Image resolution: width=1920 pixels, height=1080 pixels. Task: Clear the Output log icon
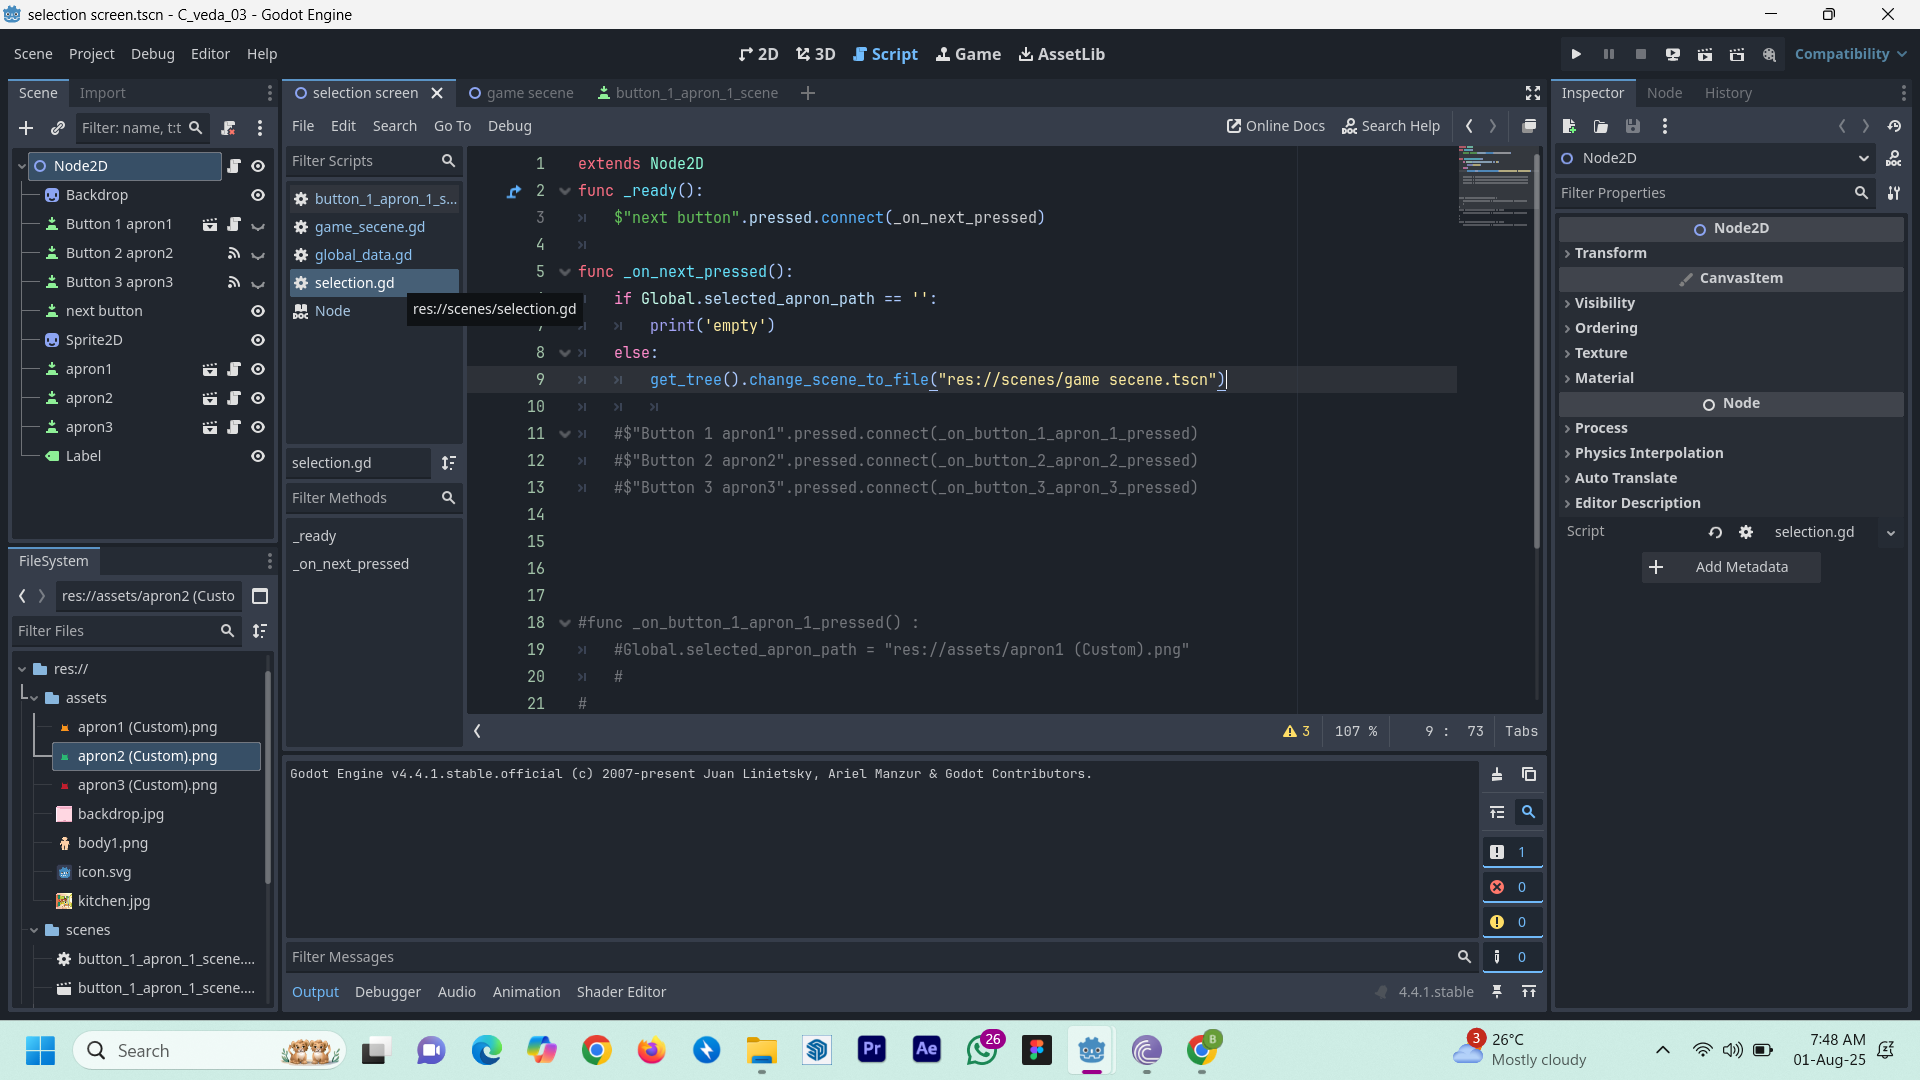[1497, 774]
